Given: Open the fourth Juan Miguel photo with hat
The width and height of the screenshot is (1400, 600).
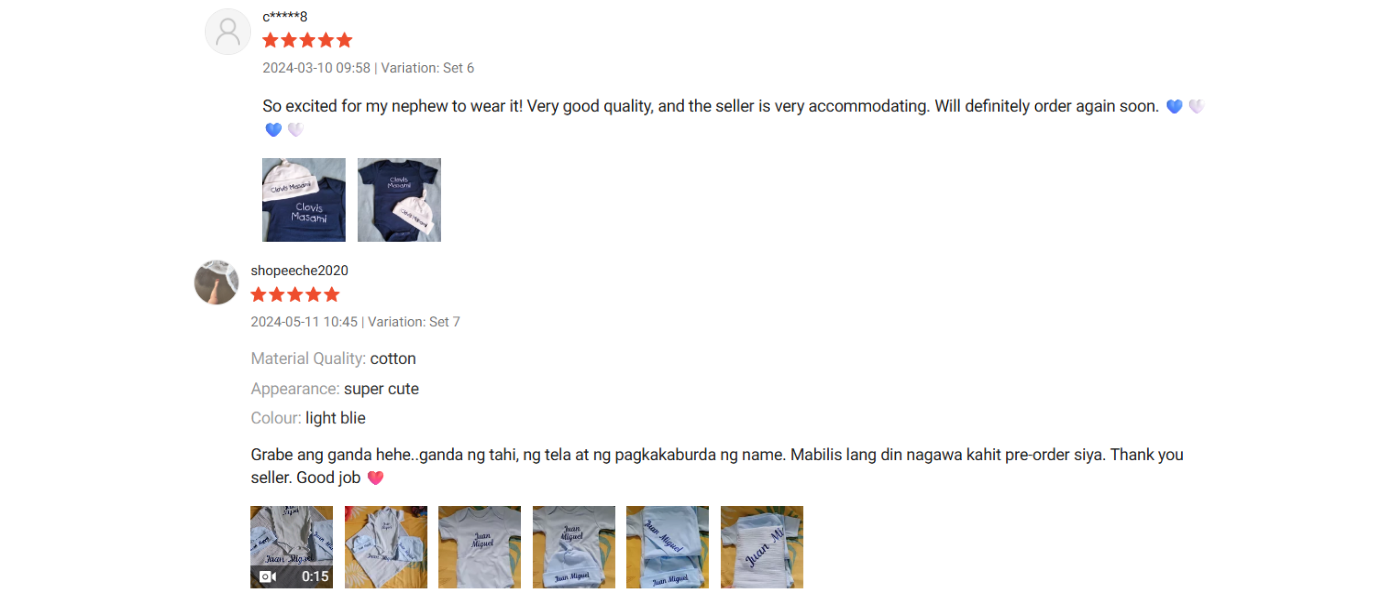Looking at the screenshot, I should (x=574, y=547).
